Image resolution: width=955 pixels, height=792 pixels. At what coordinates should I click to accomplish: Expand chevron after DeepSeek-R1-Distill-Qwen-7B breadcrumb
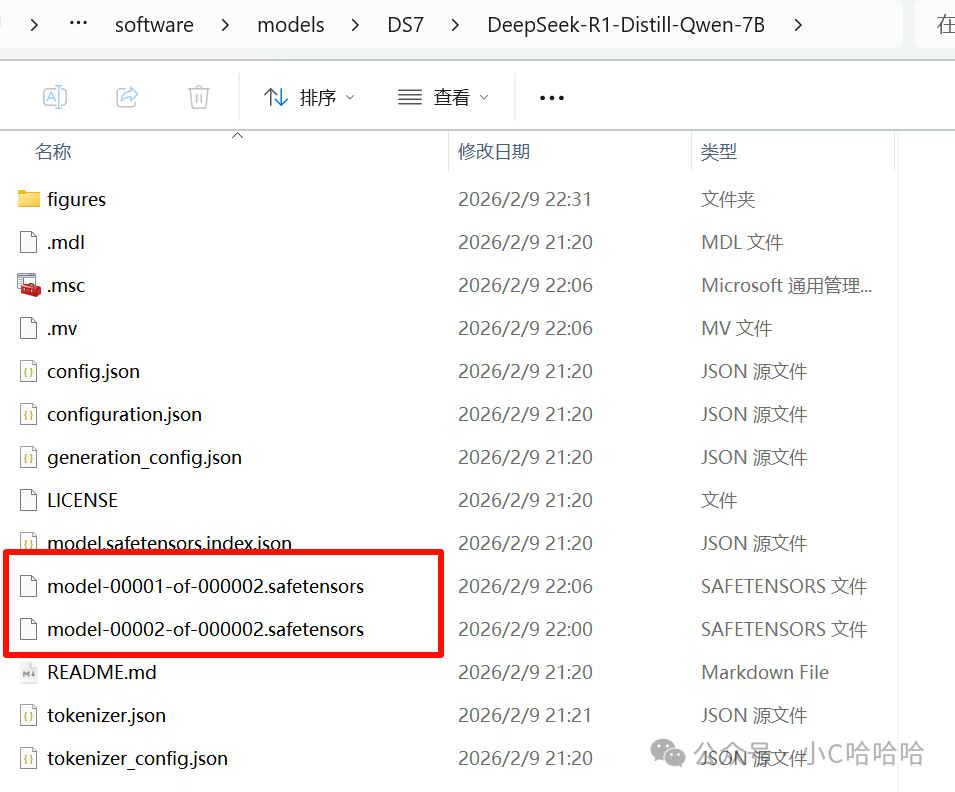[x=798, y=25]
